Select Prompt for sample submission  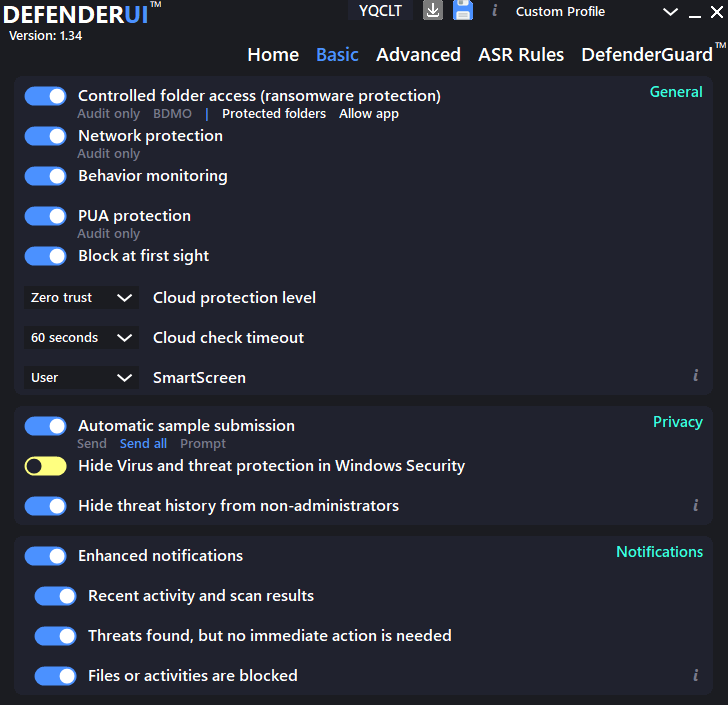pos(203,444)
